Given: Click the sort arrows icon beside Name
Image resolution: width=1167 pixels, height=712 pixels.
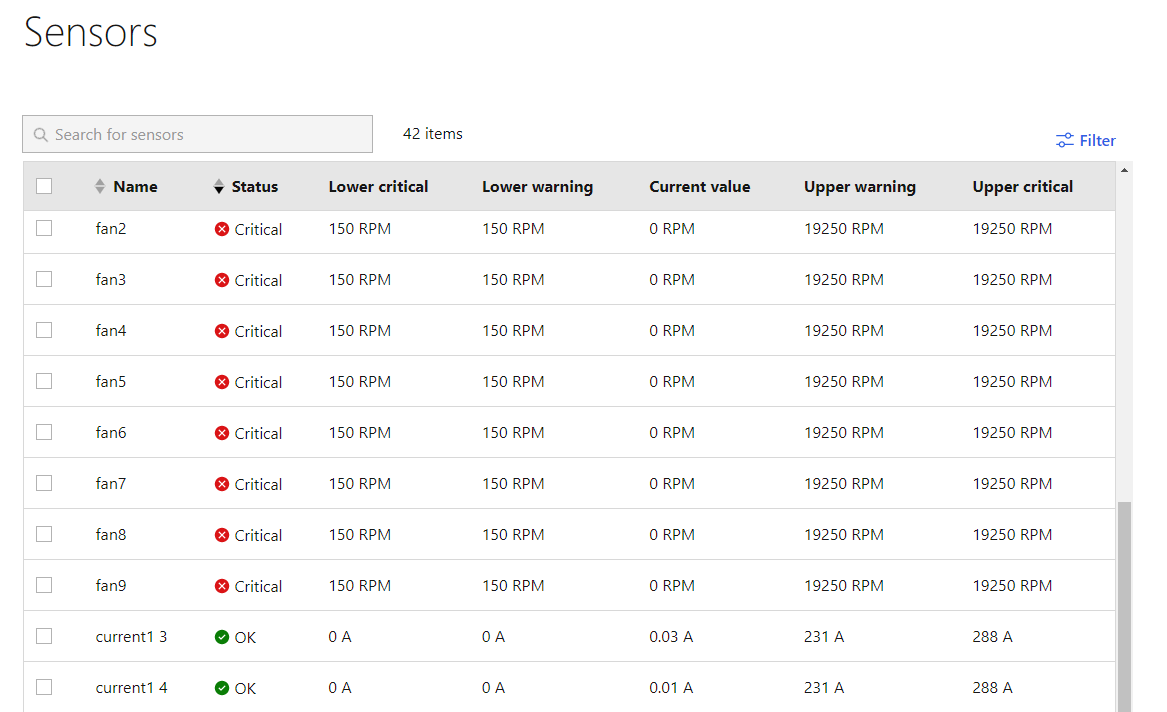Looking at the screenshot, I should [x=99, y=187].
